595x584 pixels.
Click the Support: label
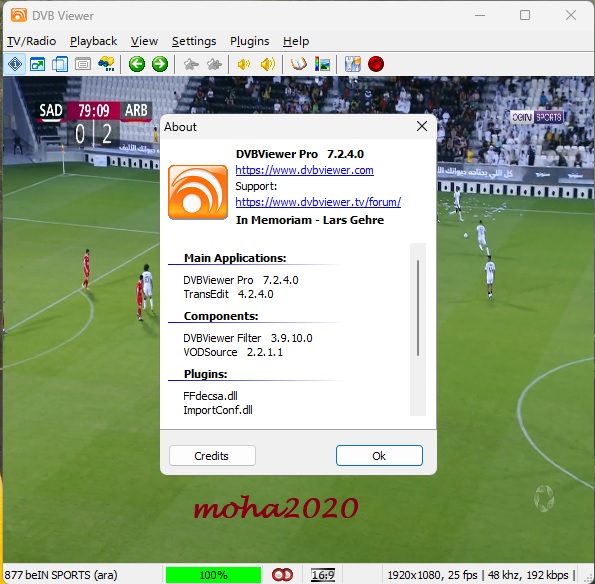pos(256,186)
